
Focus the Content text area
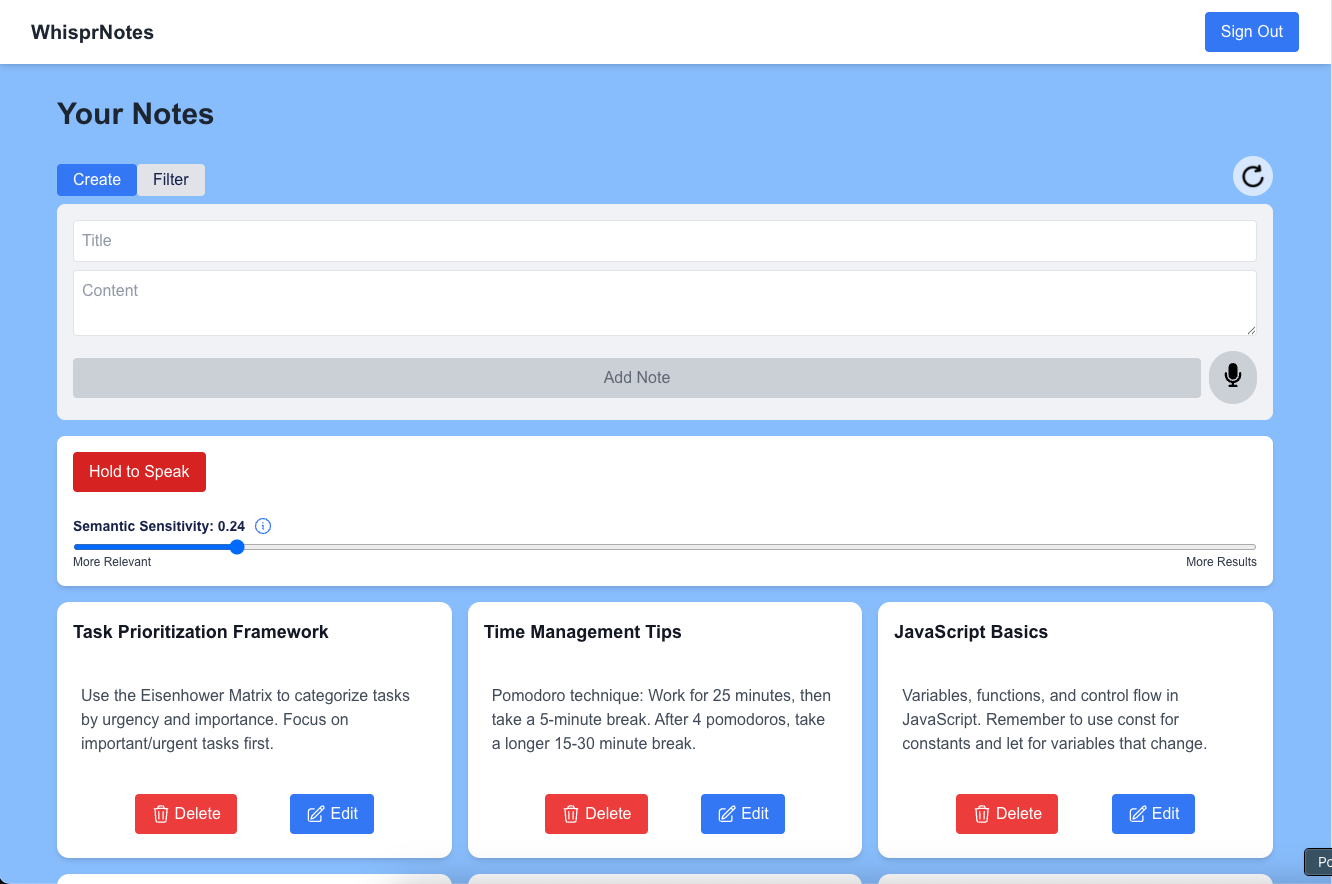(664, 302)
